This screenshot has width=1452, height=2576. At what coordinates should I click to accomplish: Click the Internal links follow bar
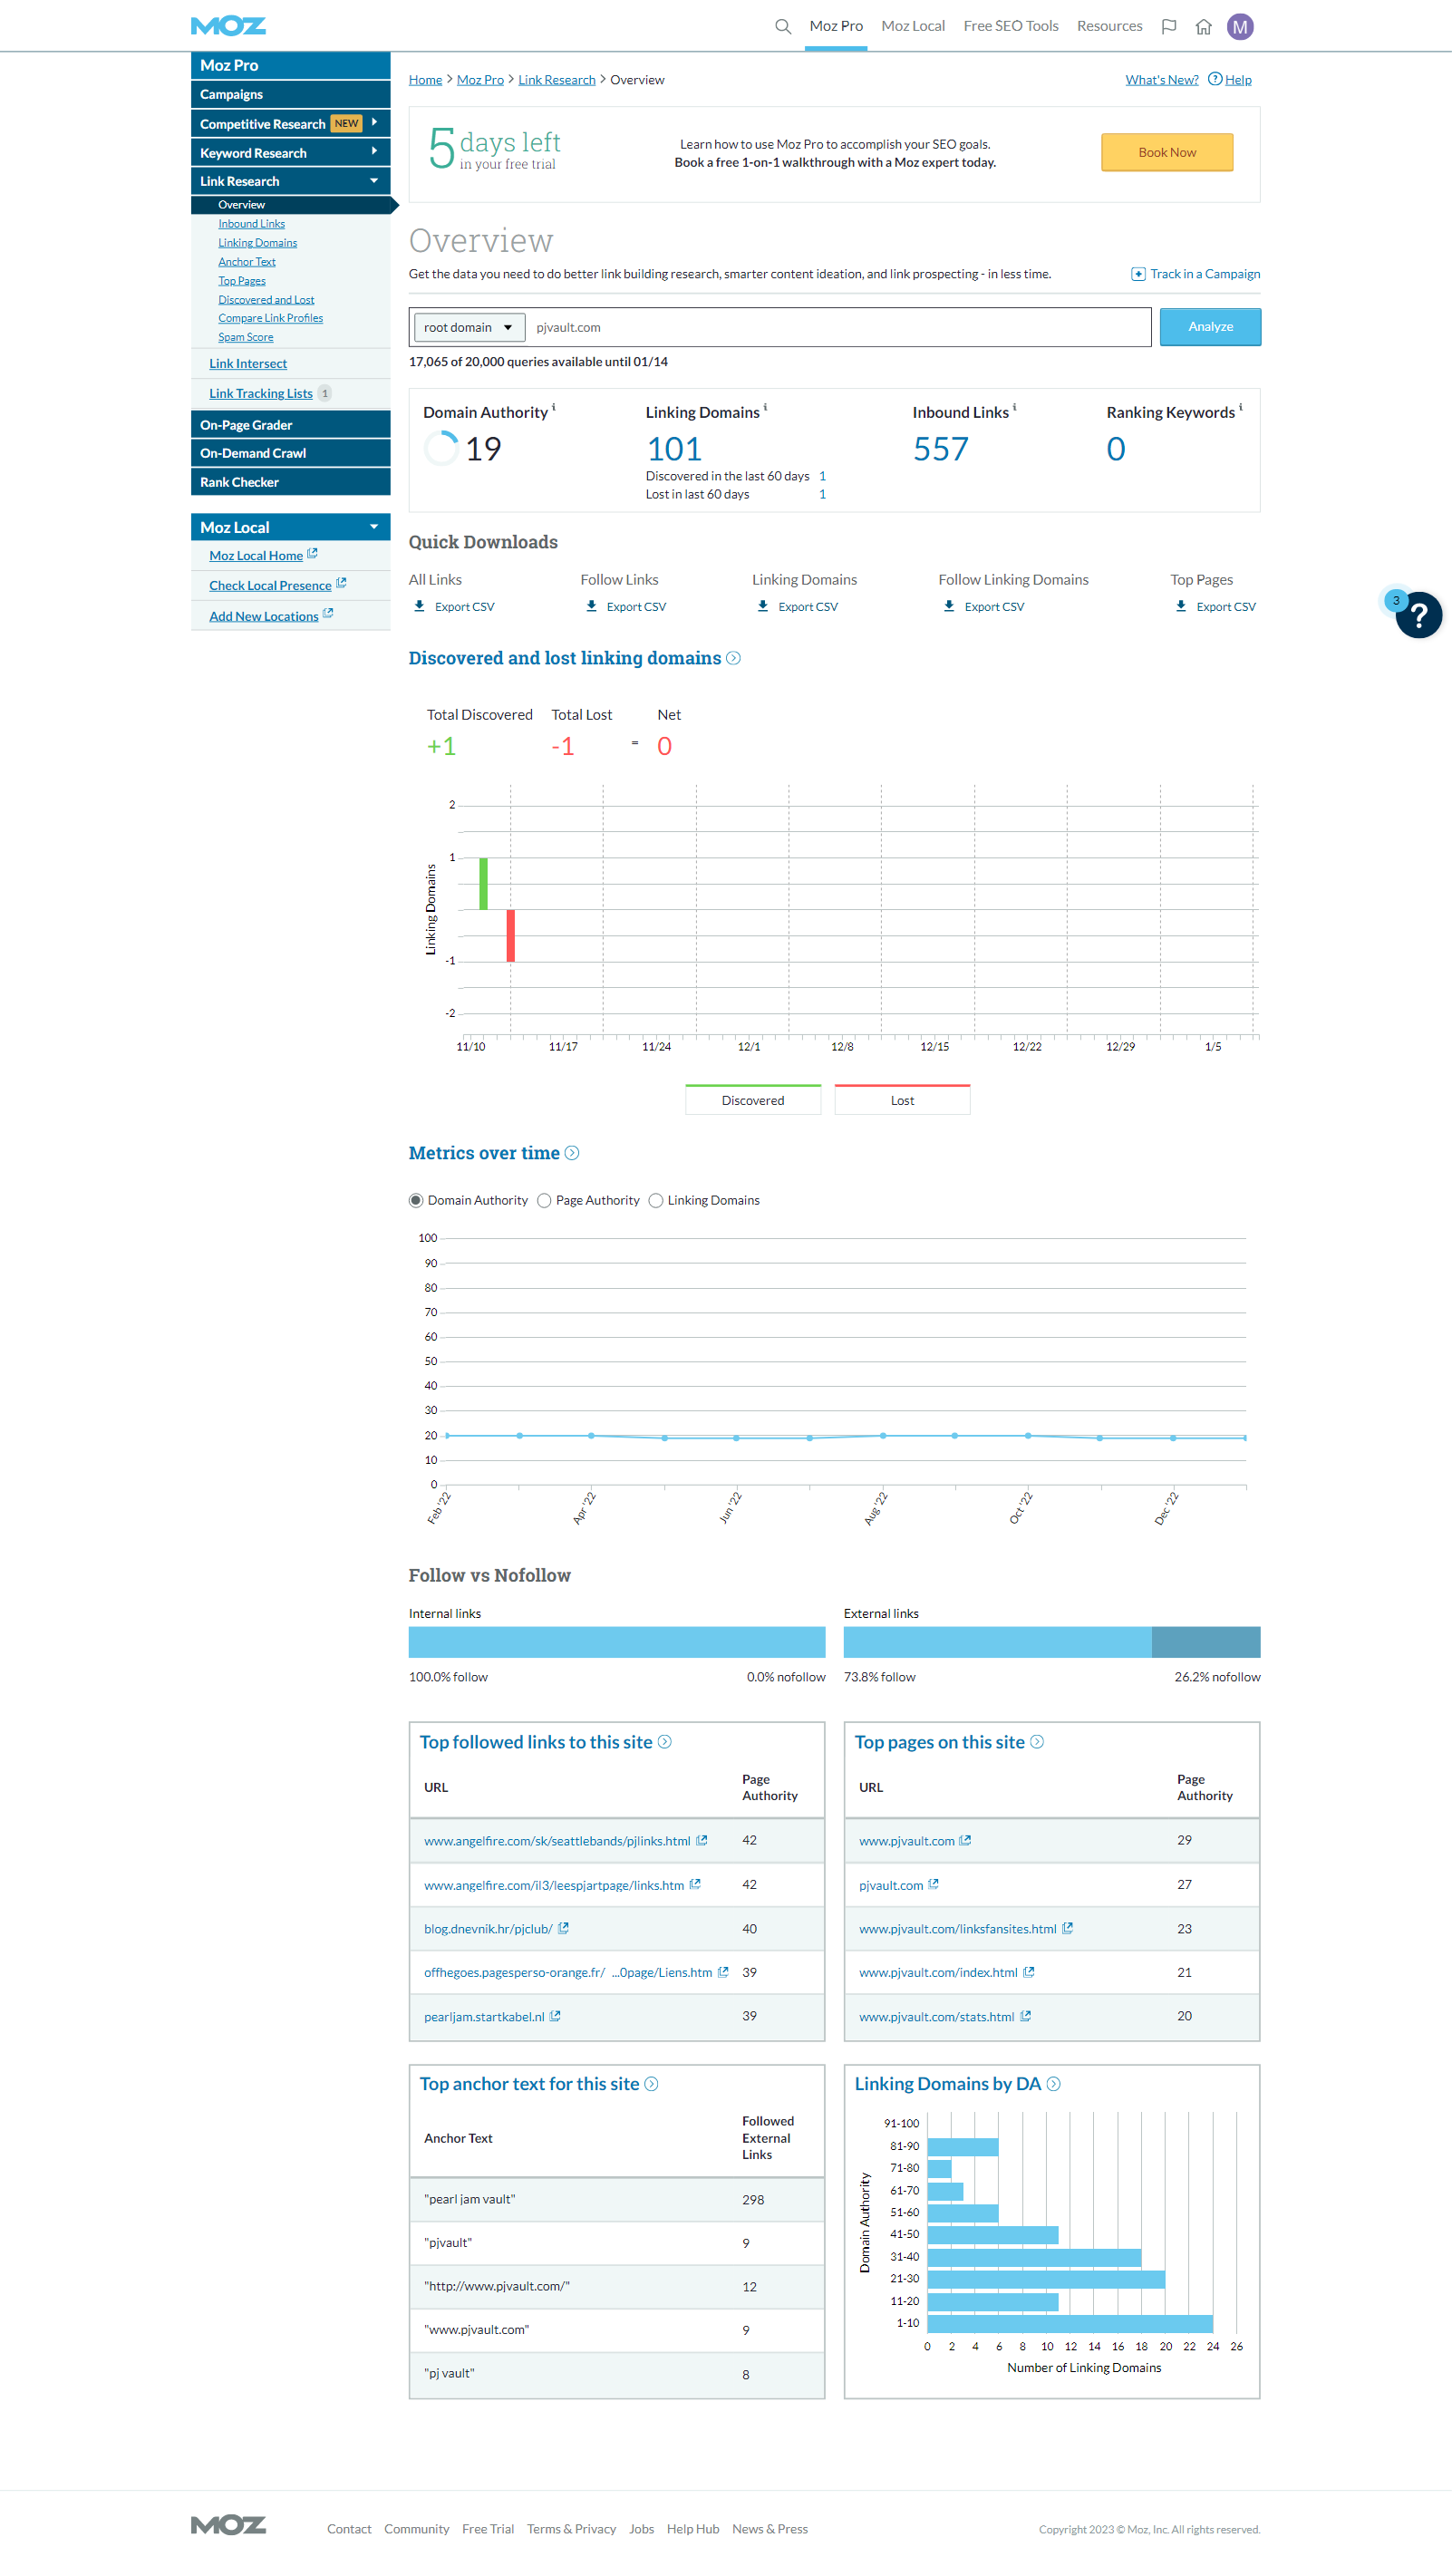point(617,1642)
